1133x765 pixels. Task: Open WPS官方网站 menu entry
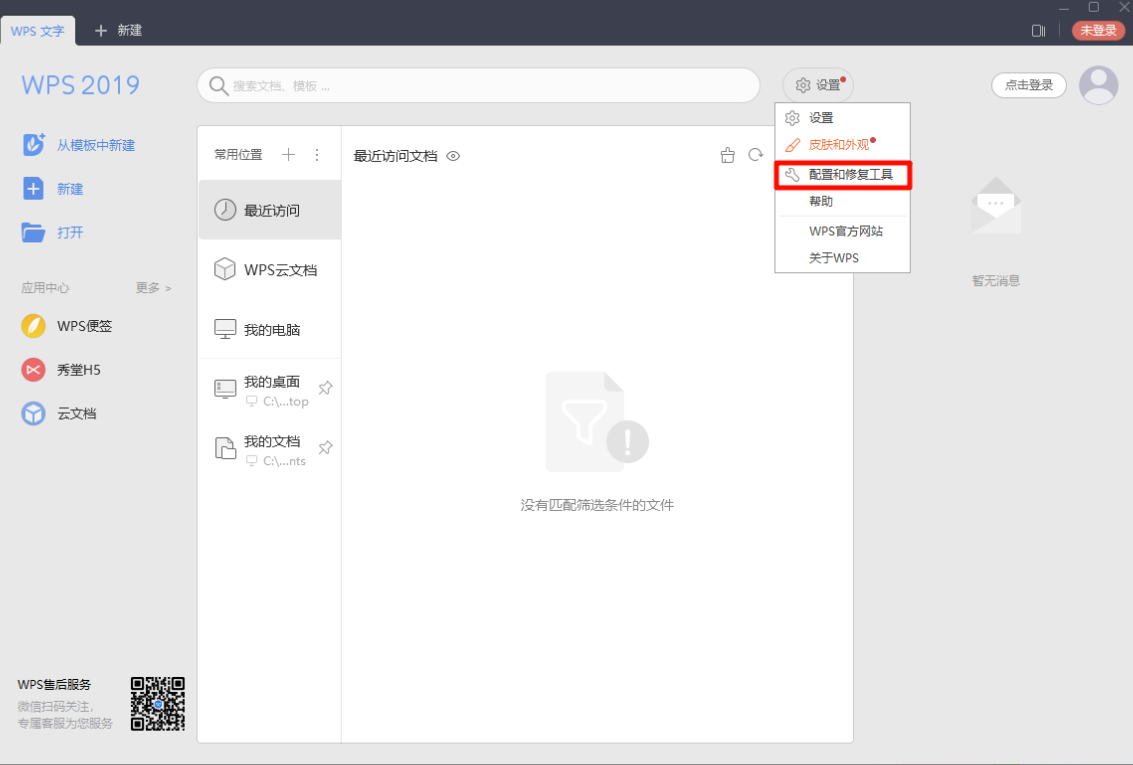(x=843, y=231)
